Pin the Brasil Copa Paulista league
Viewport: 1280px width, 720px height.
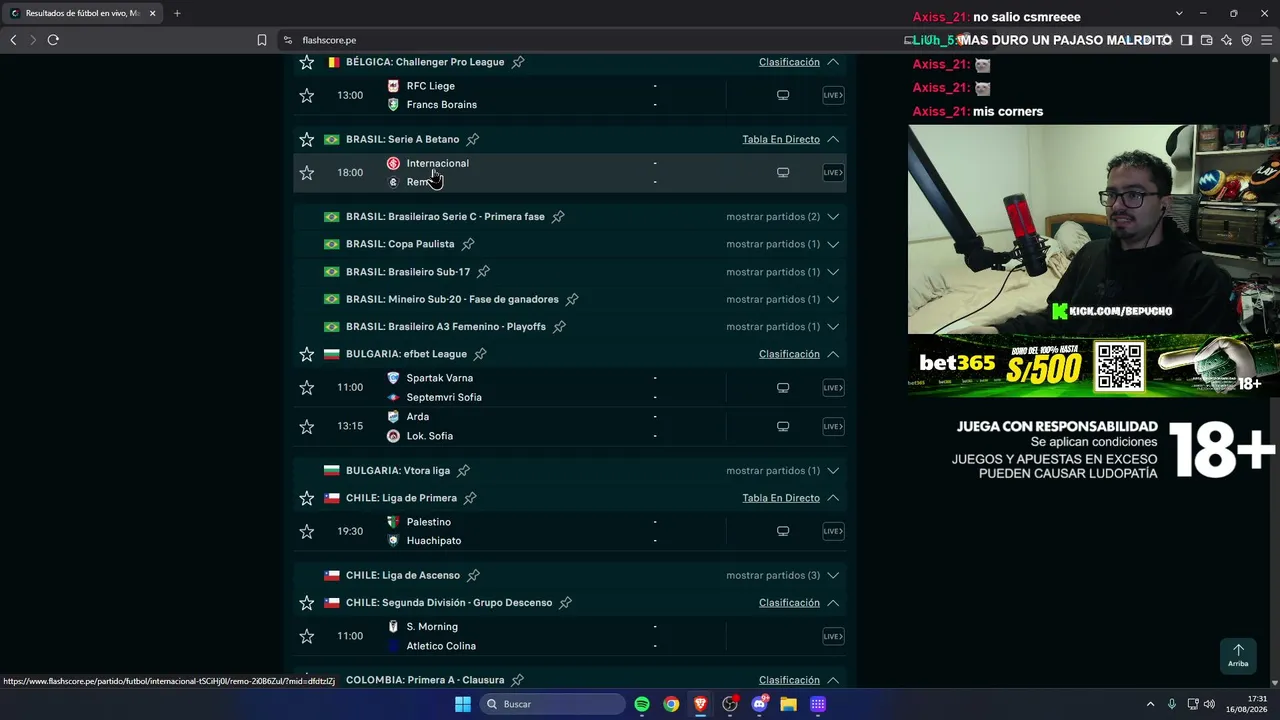click(468, 244)
